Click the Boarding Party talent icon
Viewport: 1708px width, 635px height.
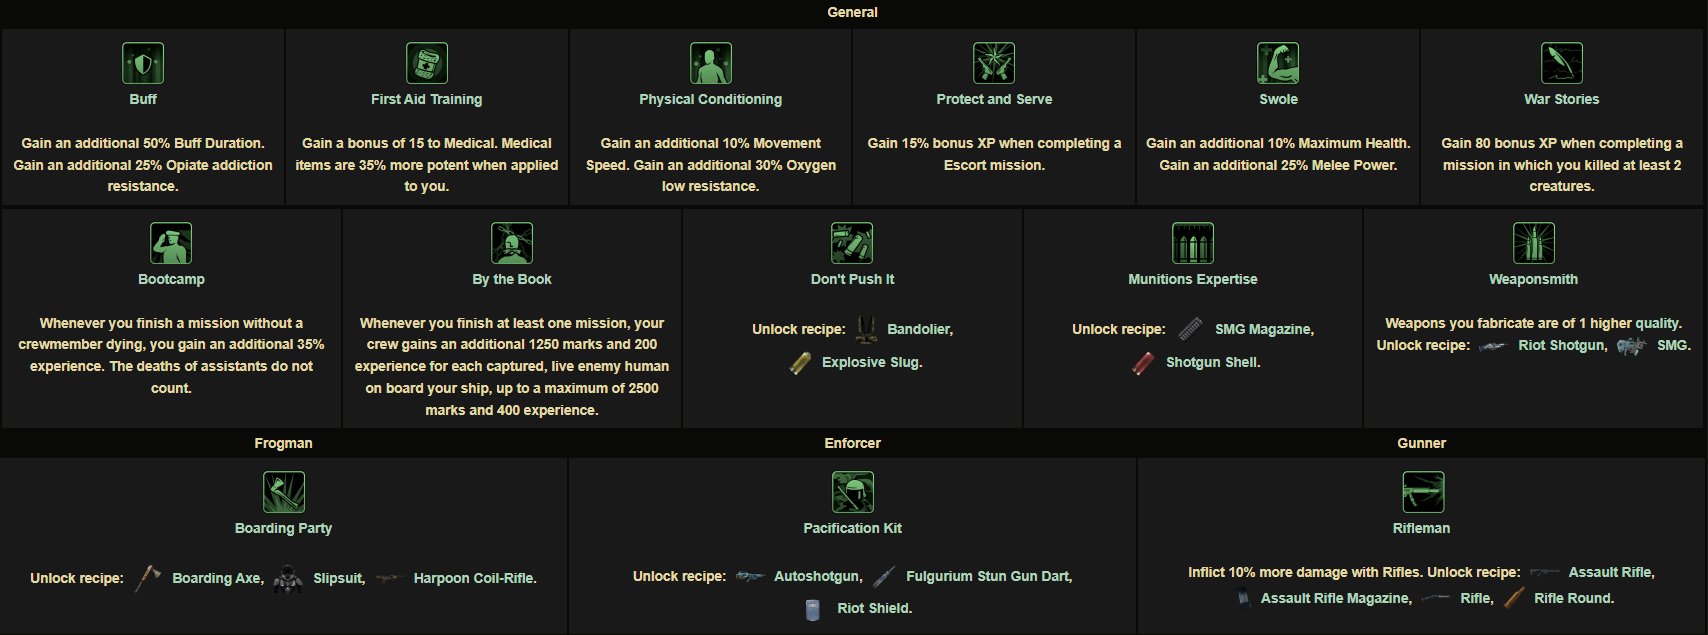[x=284, y=492]
